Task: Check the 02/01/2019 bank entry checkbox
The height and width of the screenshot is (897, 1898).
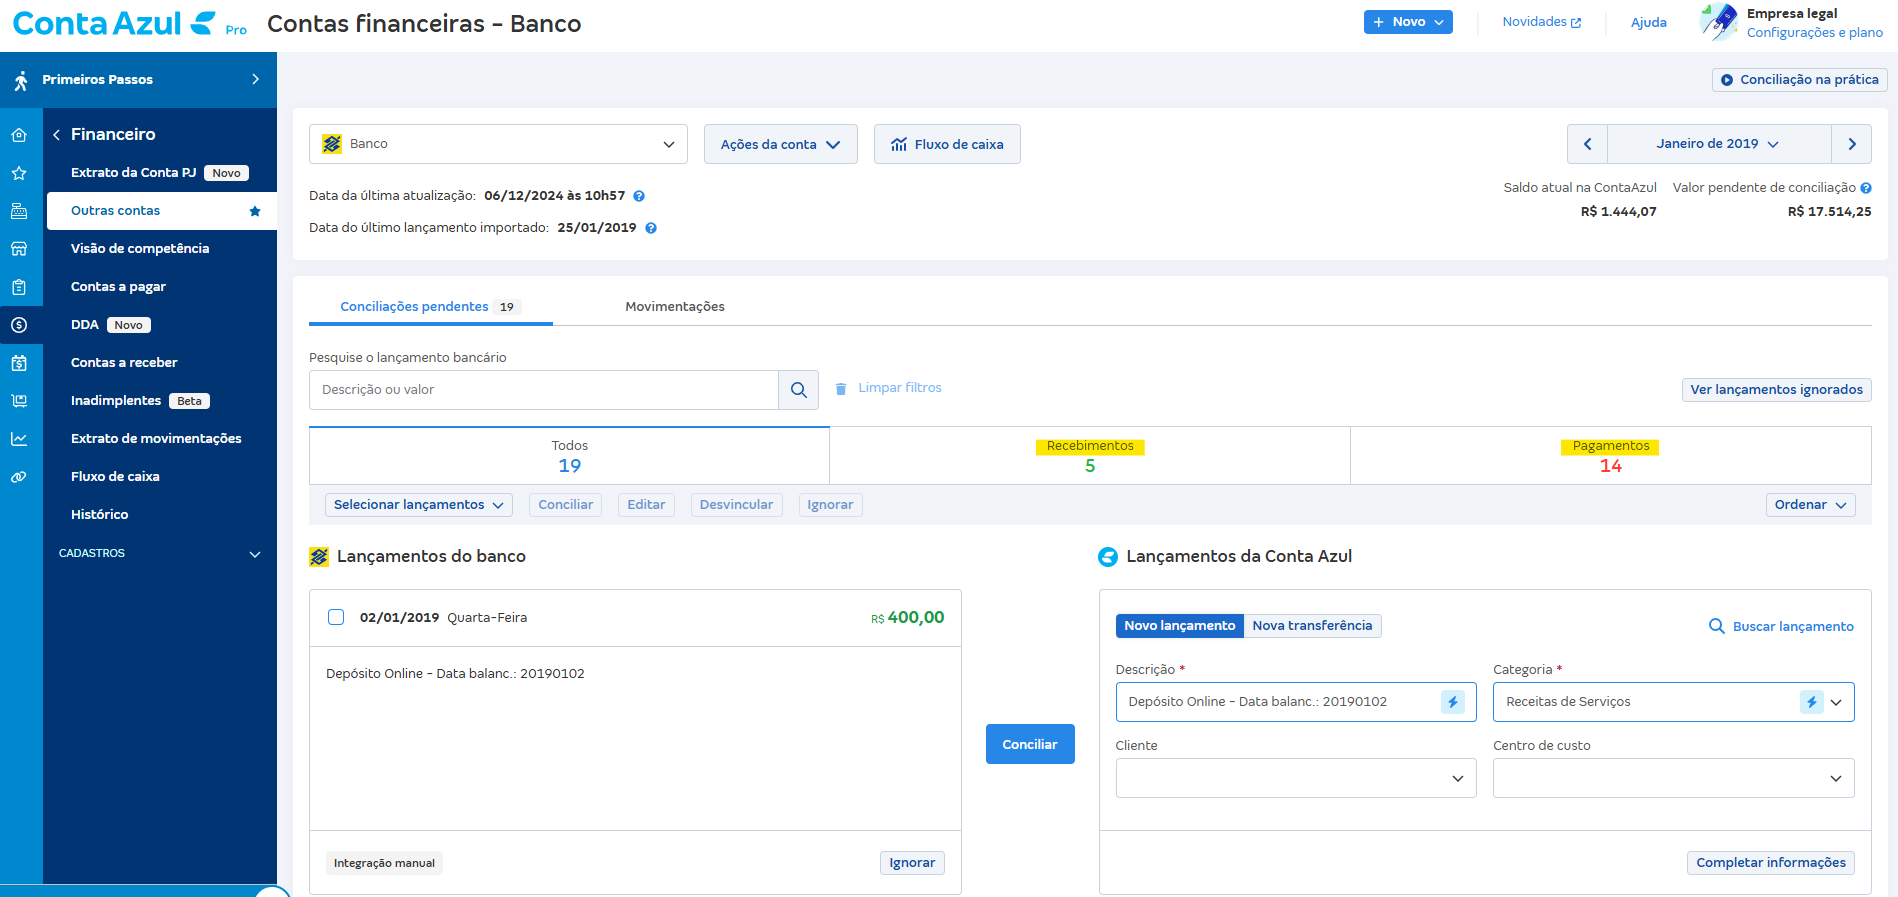Action: pos(336,617)
